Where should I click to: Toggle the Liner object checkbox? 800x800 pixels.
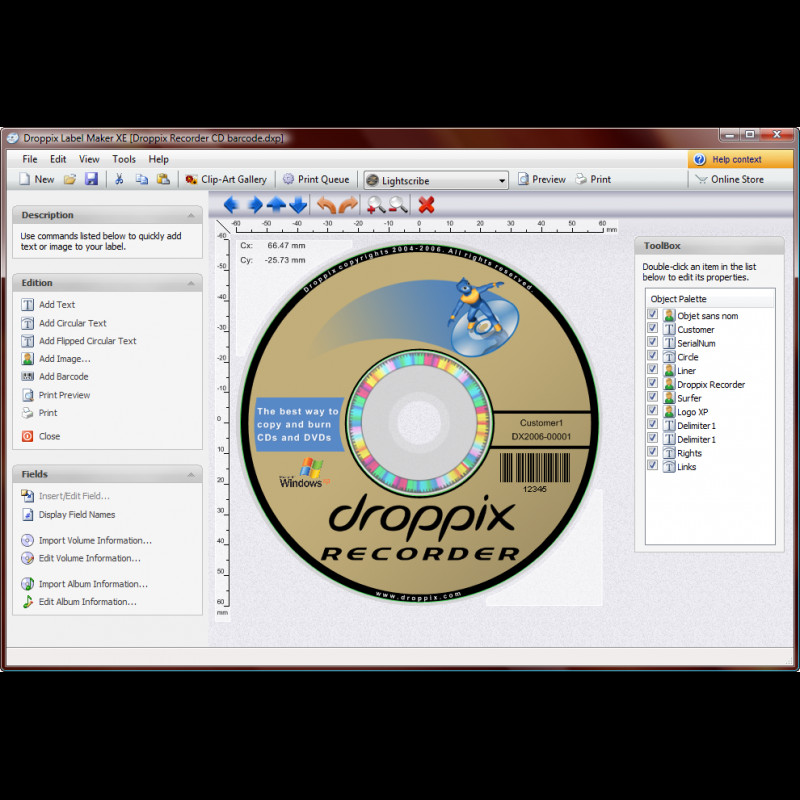[652, 369]
